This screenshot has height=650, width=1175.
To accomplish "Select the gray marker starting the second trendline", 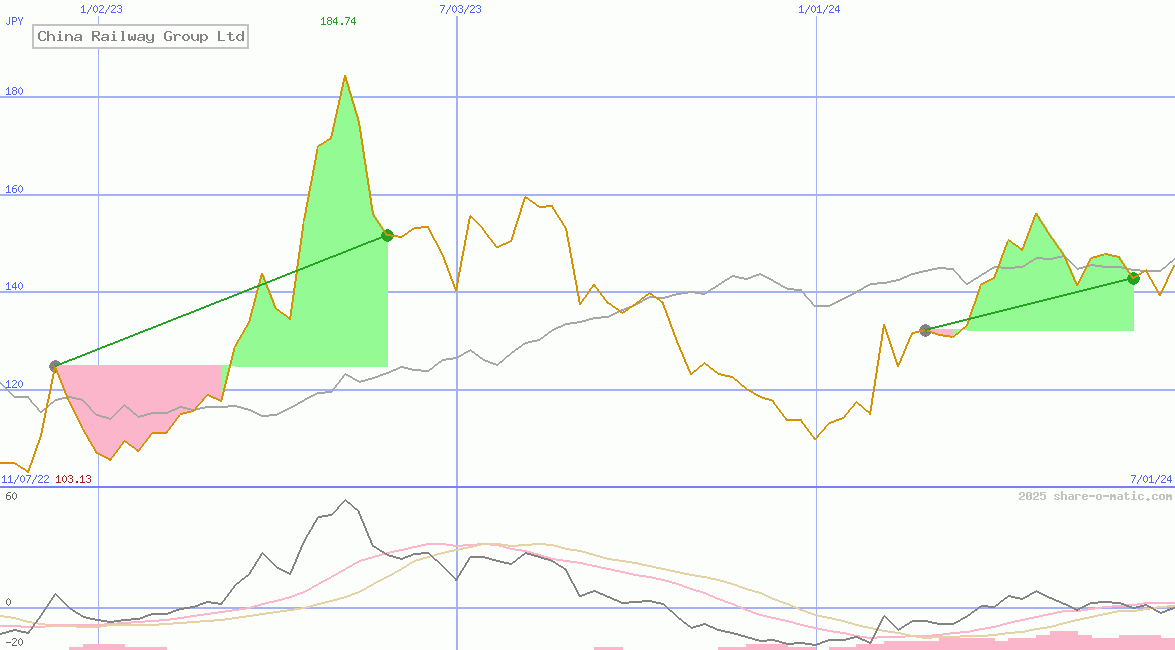I will (x=926, y=331).
